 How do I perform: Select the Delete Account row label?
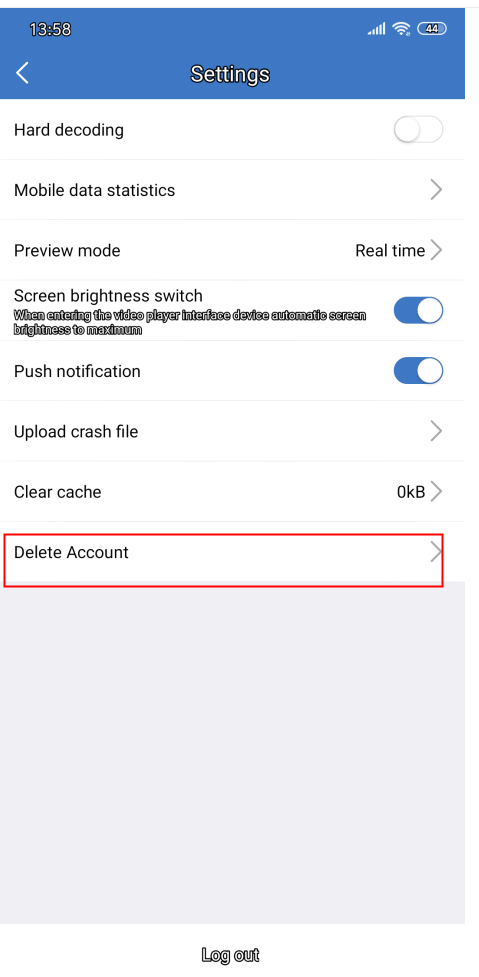pyautogui.click(x=71, y=552)
